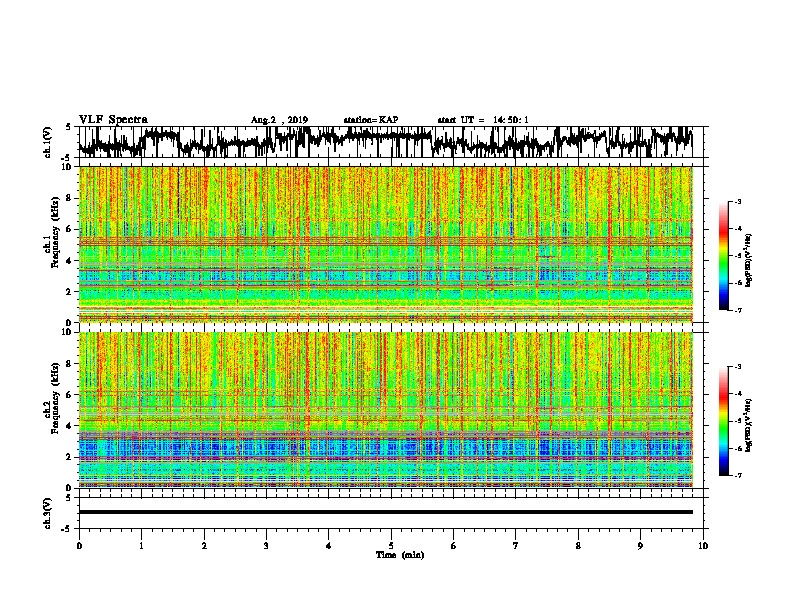Click time axis tick label "9"
This screenshot has height=612, width=792.
[640, 546]
